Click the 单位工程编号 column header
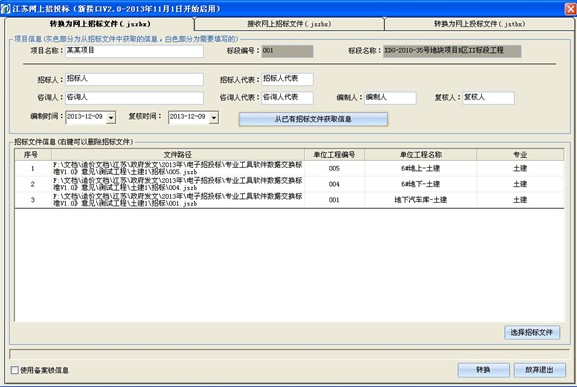 tap(334, 155)
